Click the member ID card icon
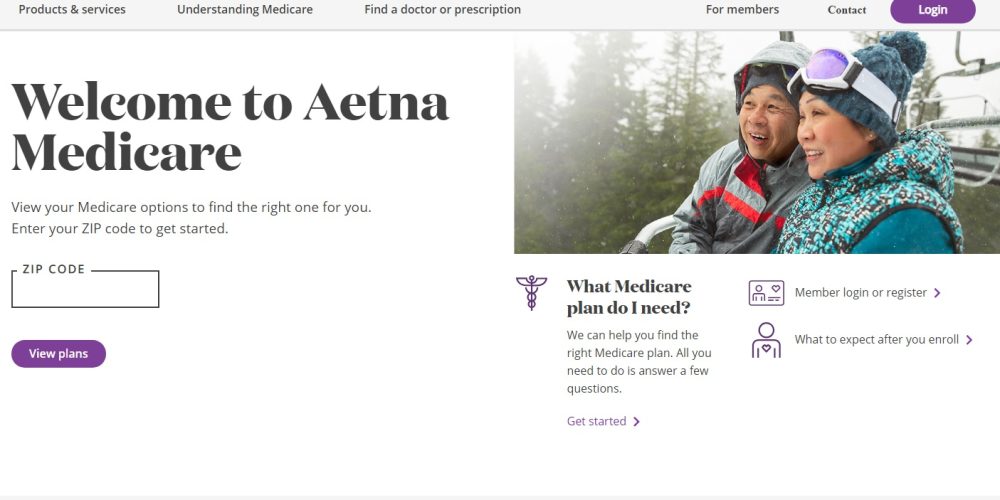1000x500 pixels. click(x=766, y=293)
